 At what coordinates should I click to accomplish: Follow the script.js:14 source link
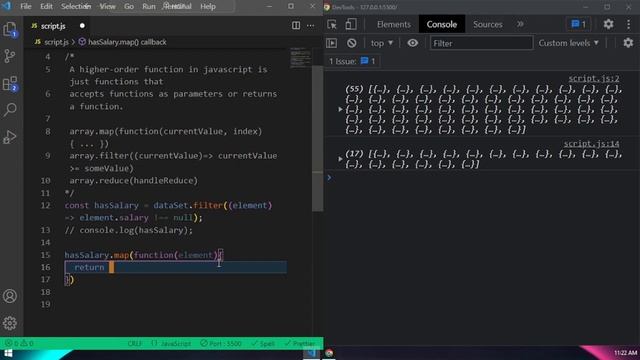[591, 144]
